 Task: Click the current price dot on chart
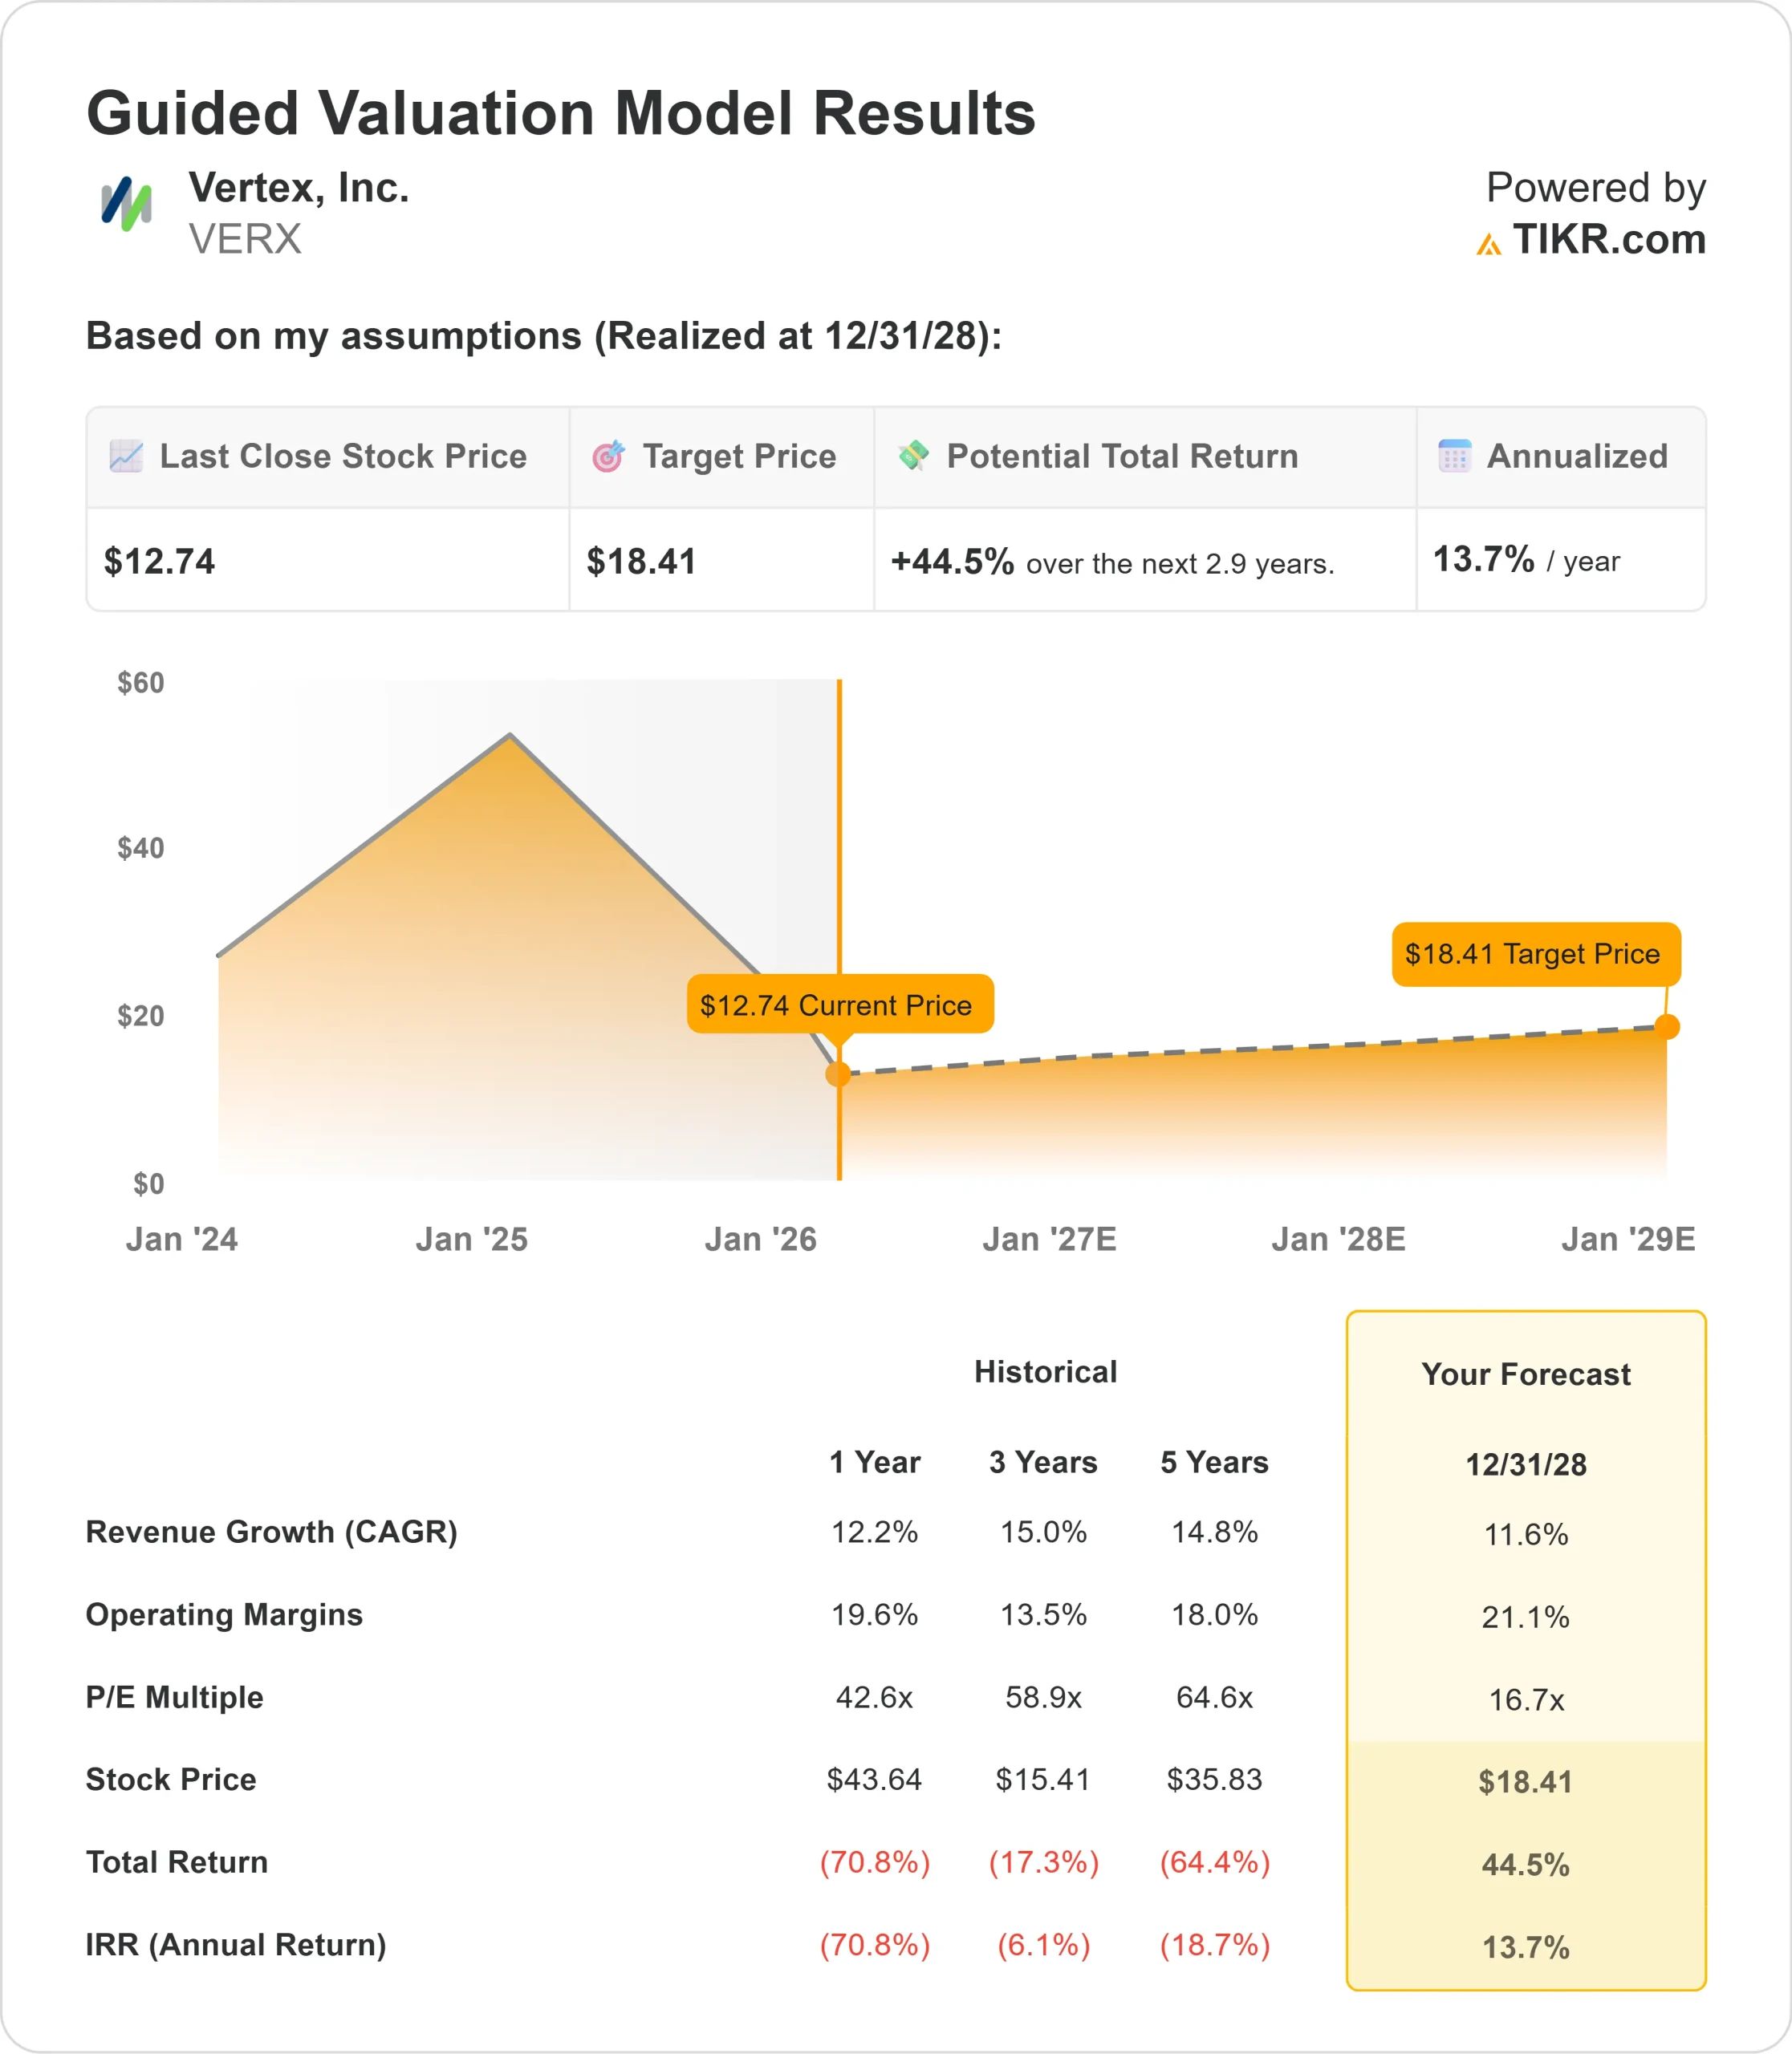[838, 1074]
